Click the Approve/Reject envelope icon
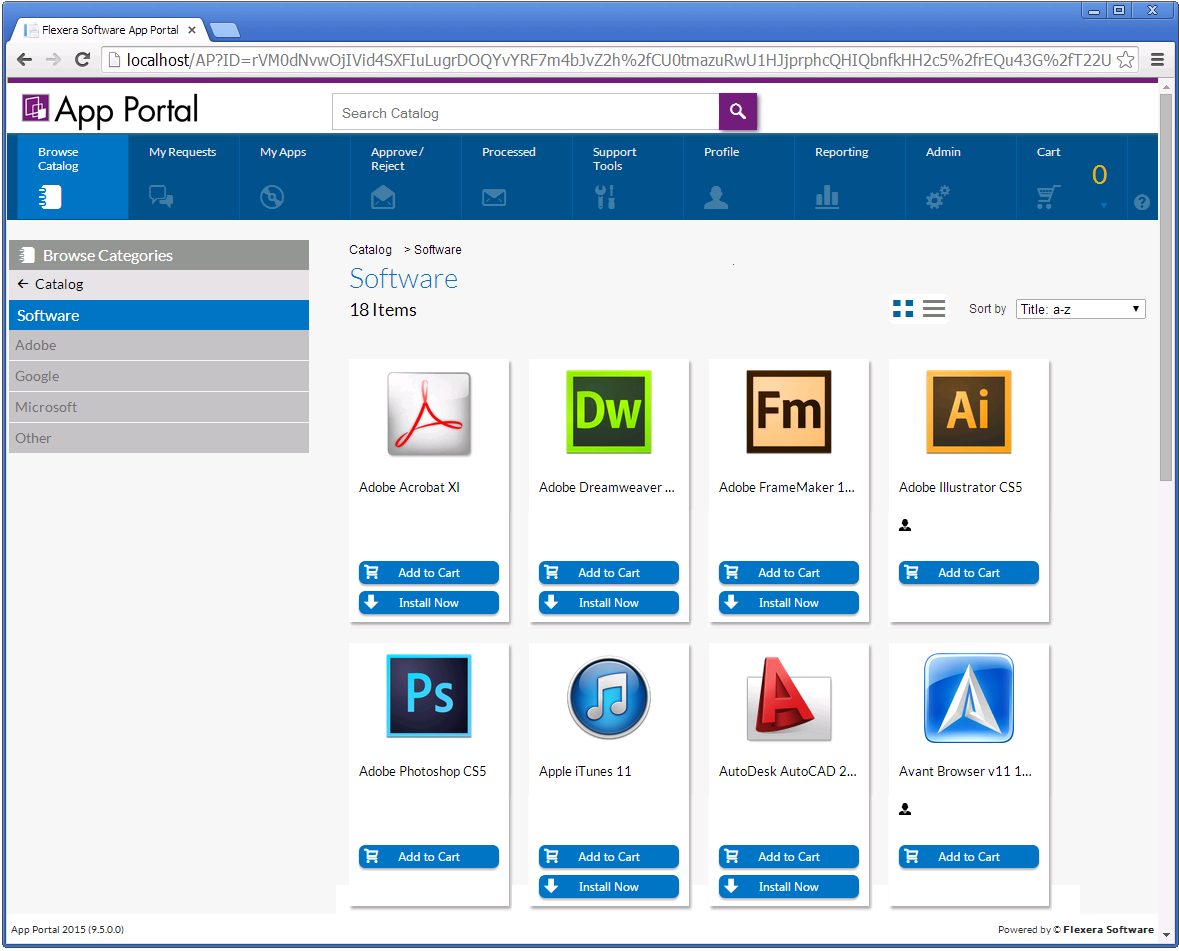 [383, 197]
